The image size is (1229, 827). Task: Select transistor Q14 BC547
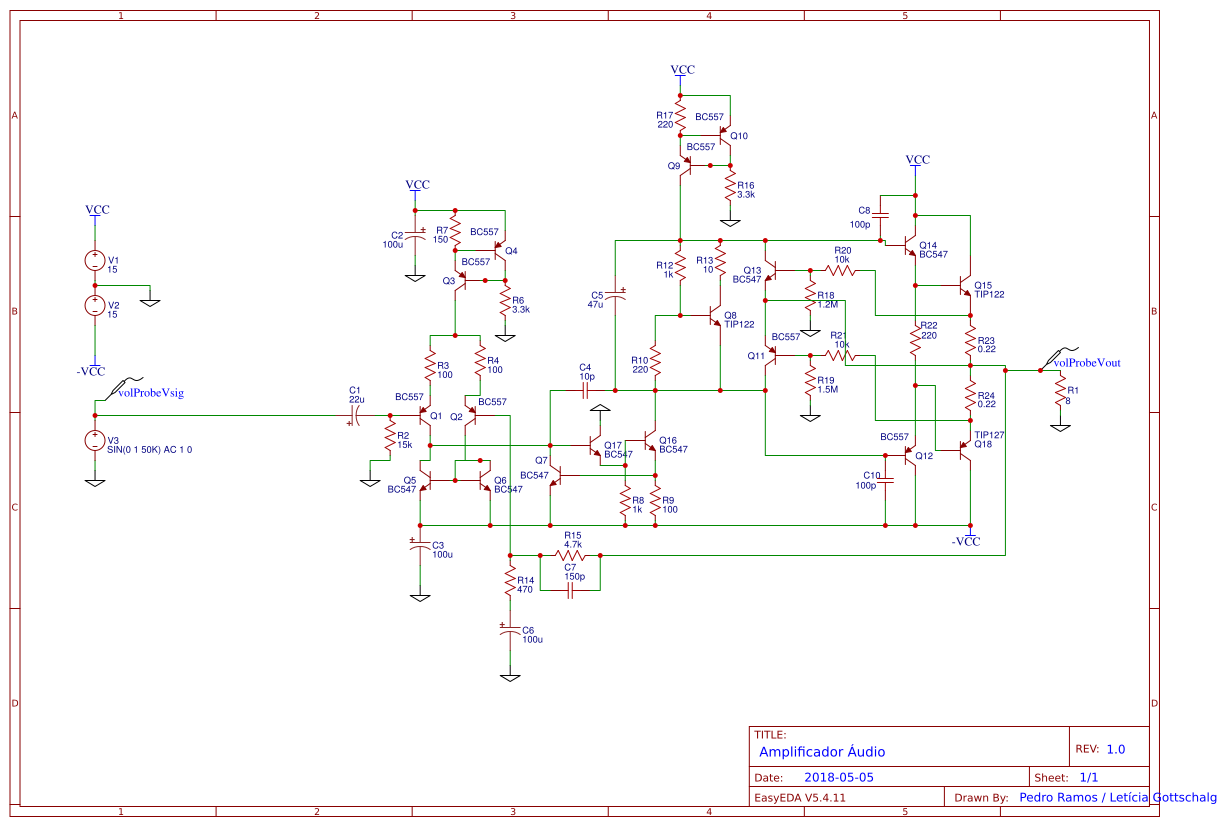[x=912, y=245]
